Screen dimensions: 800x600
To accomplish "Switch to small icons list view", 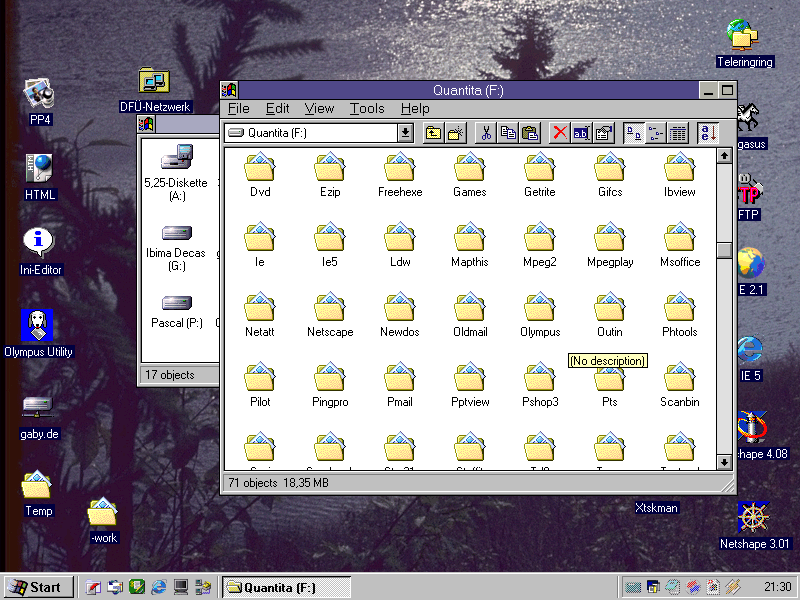I will tap(656, 133).
